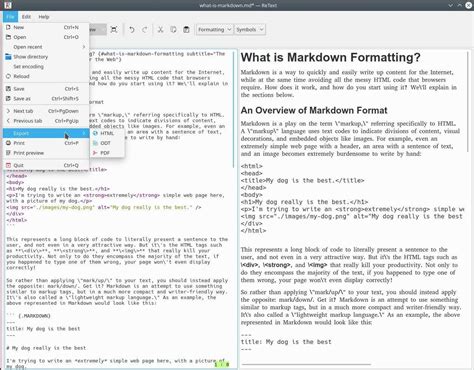Viewport: 474px width, 370px height.
Task: Click the Copy toolbar icon
Action: pos(173,30)
